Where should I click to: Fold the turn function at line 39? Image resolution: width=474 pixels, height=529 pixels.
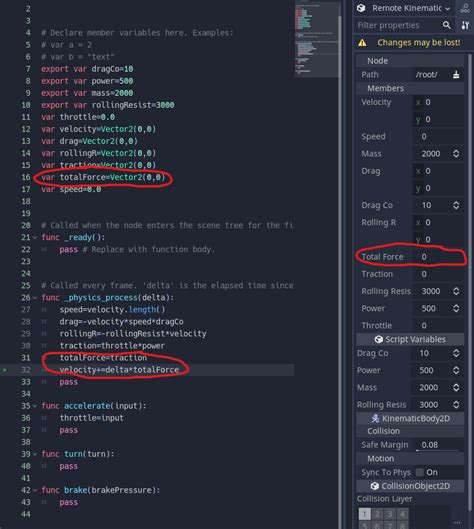click(x=35, y=454)
